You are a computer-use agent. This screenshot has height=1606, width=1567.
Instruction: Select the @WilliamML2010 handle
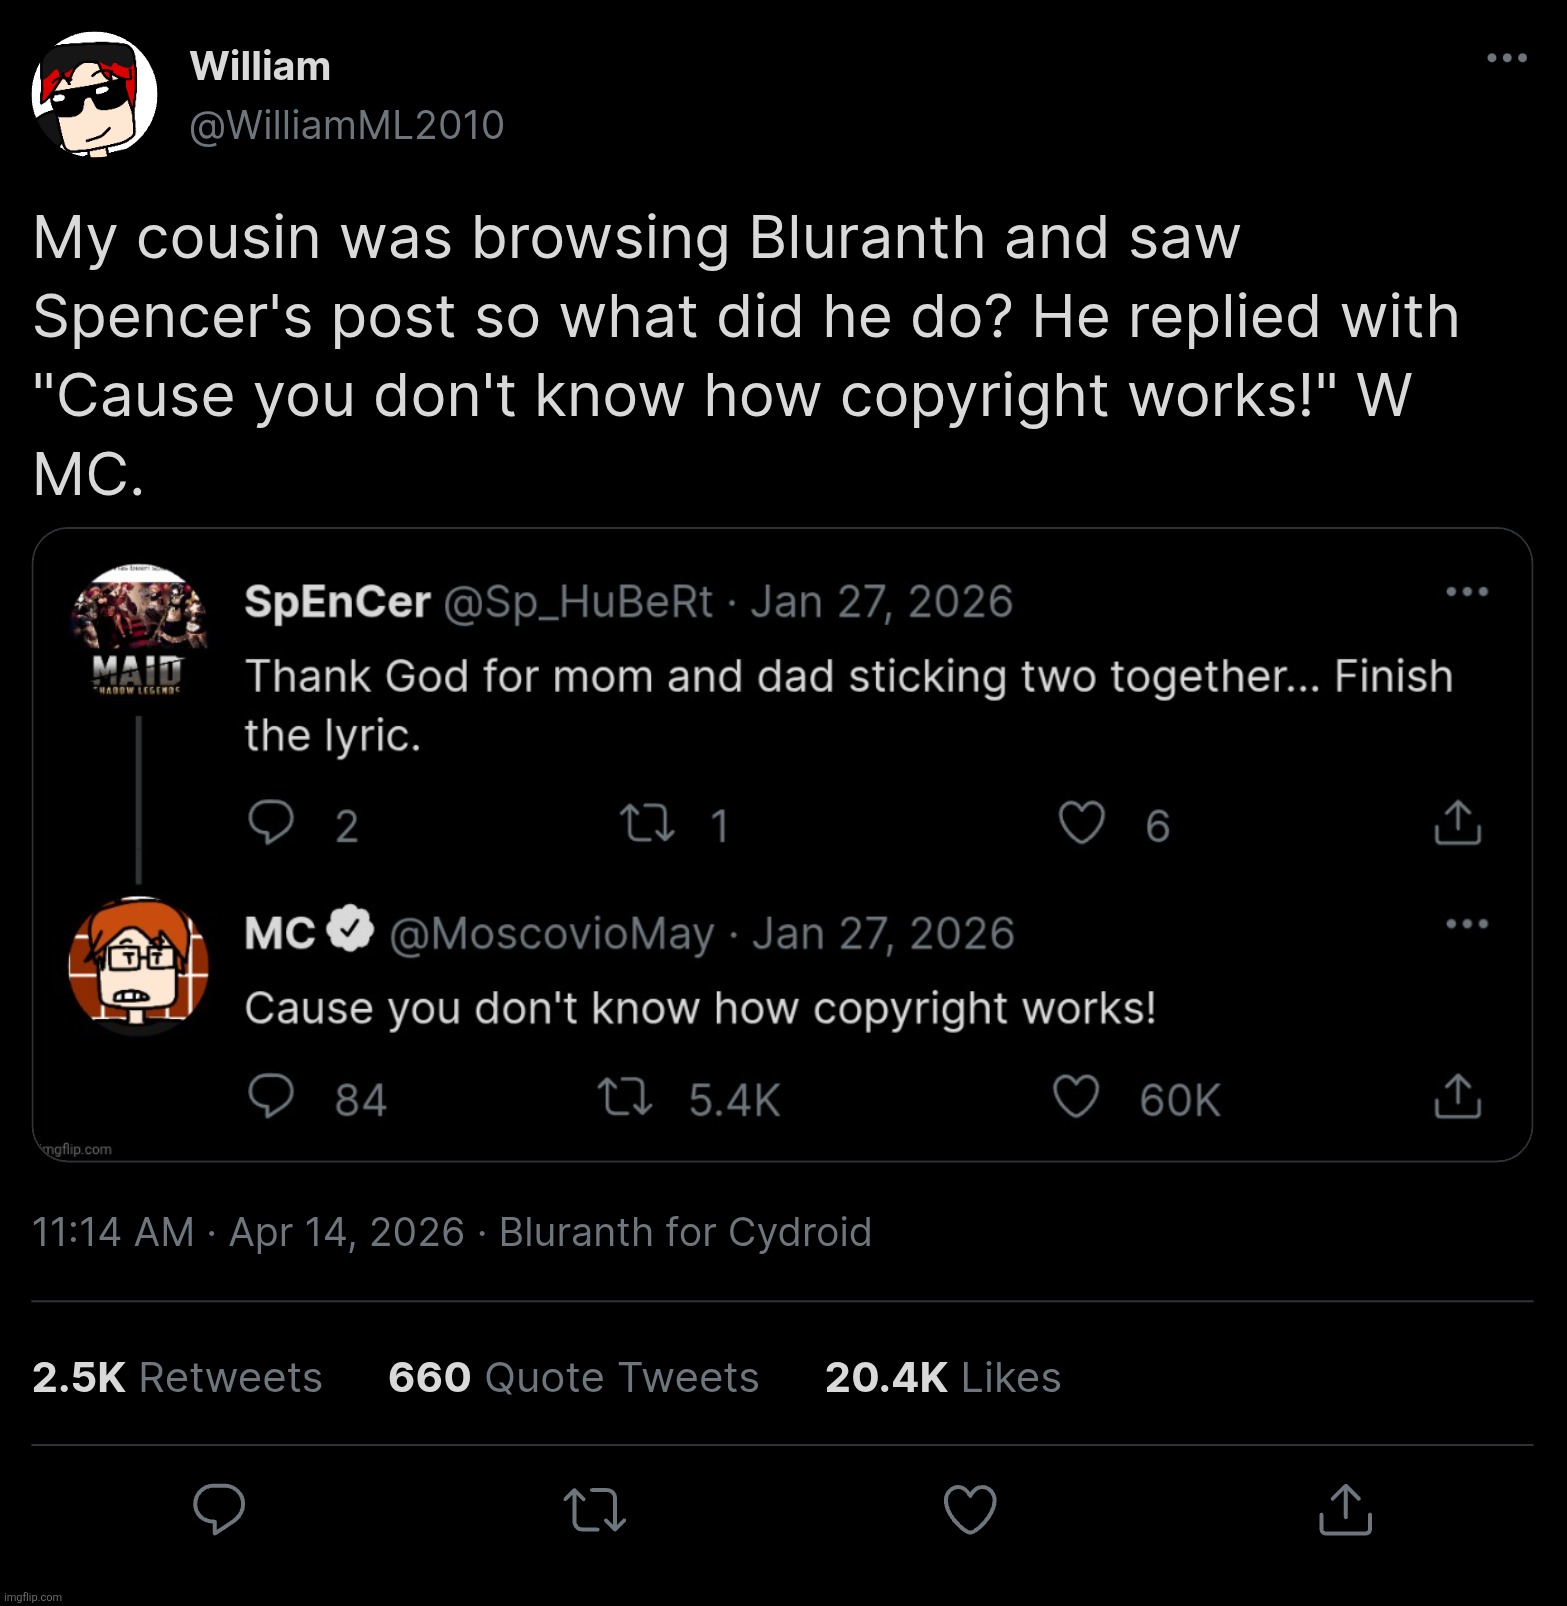[348, 124]
